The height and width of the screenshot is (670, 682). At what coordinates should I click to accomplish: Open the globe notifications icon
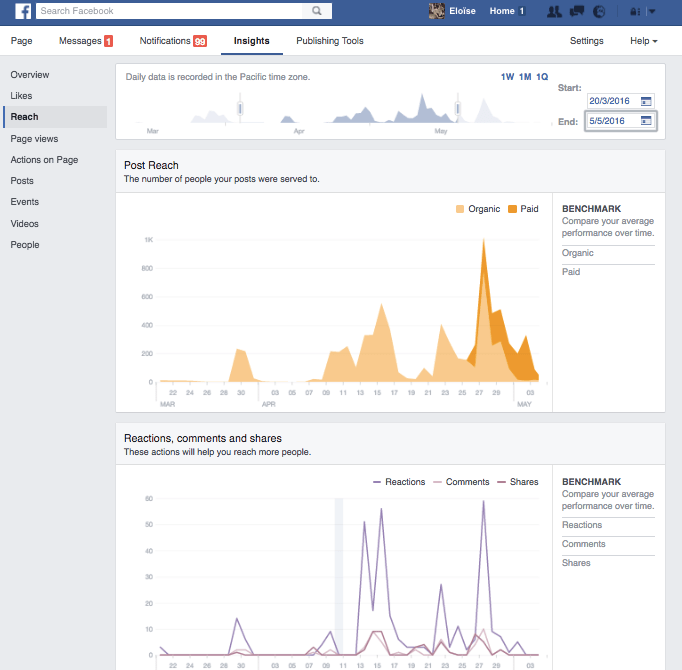click(599, 12)
